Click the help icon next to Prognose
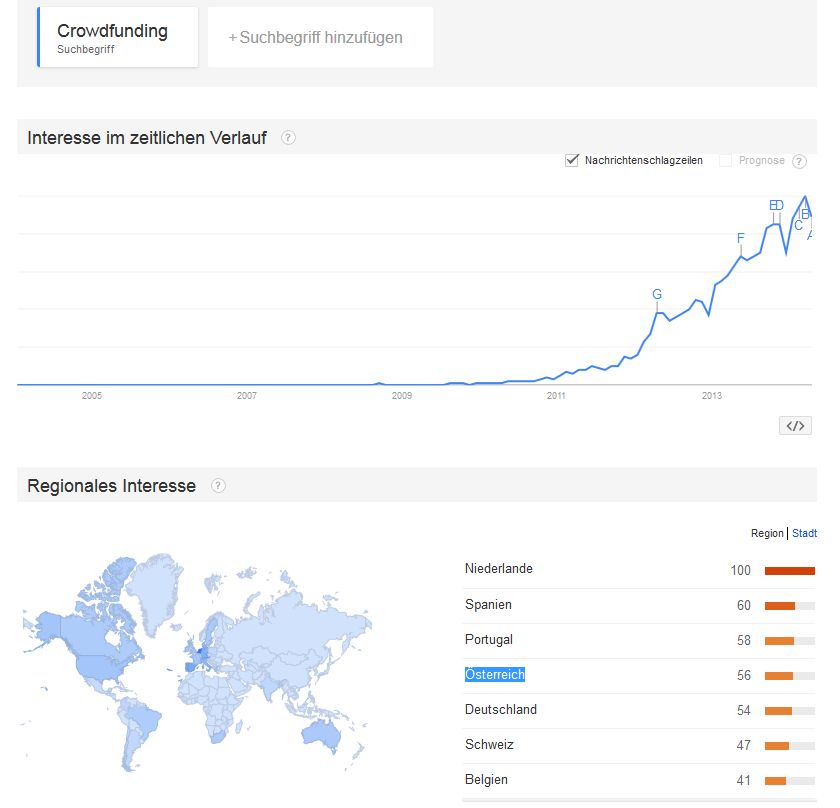 pyautogui.click(x=799, y=161)
